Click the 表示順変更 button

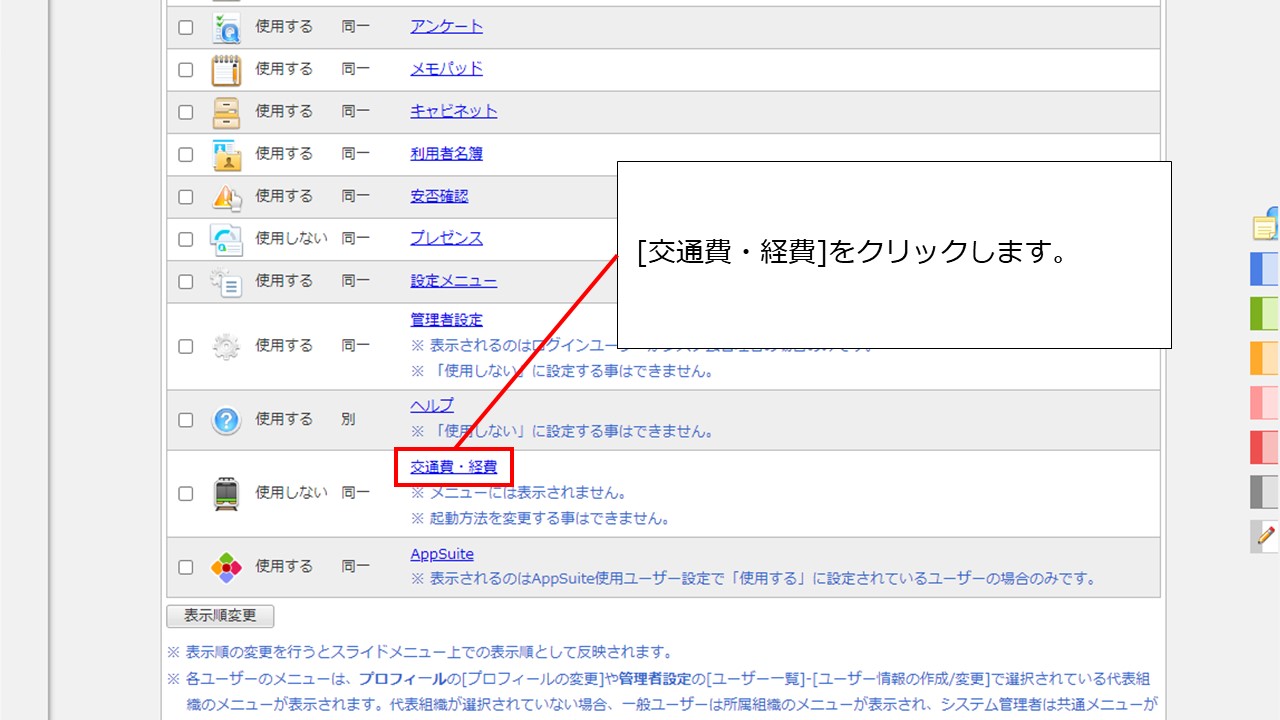click(x=220, y=616)
